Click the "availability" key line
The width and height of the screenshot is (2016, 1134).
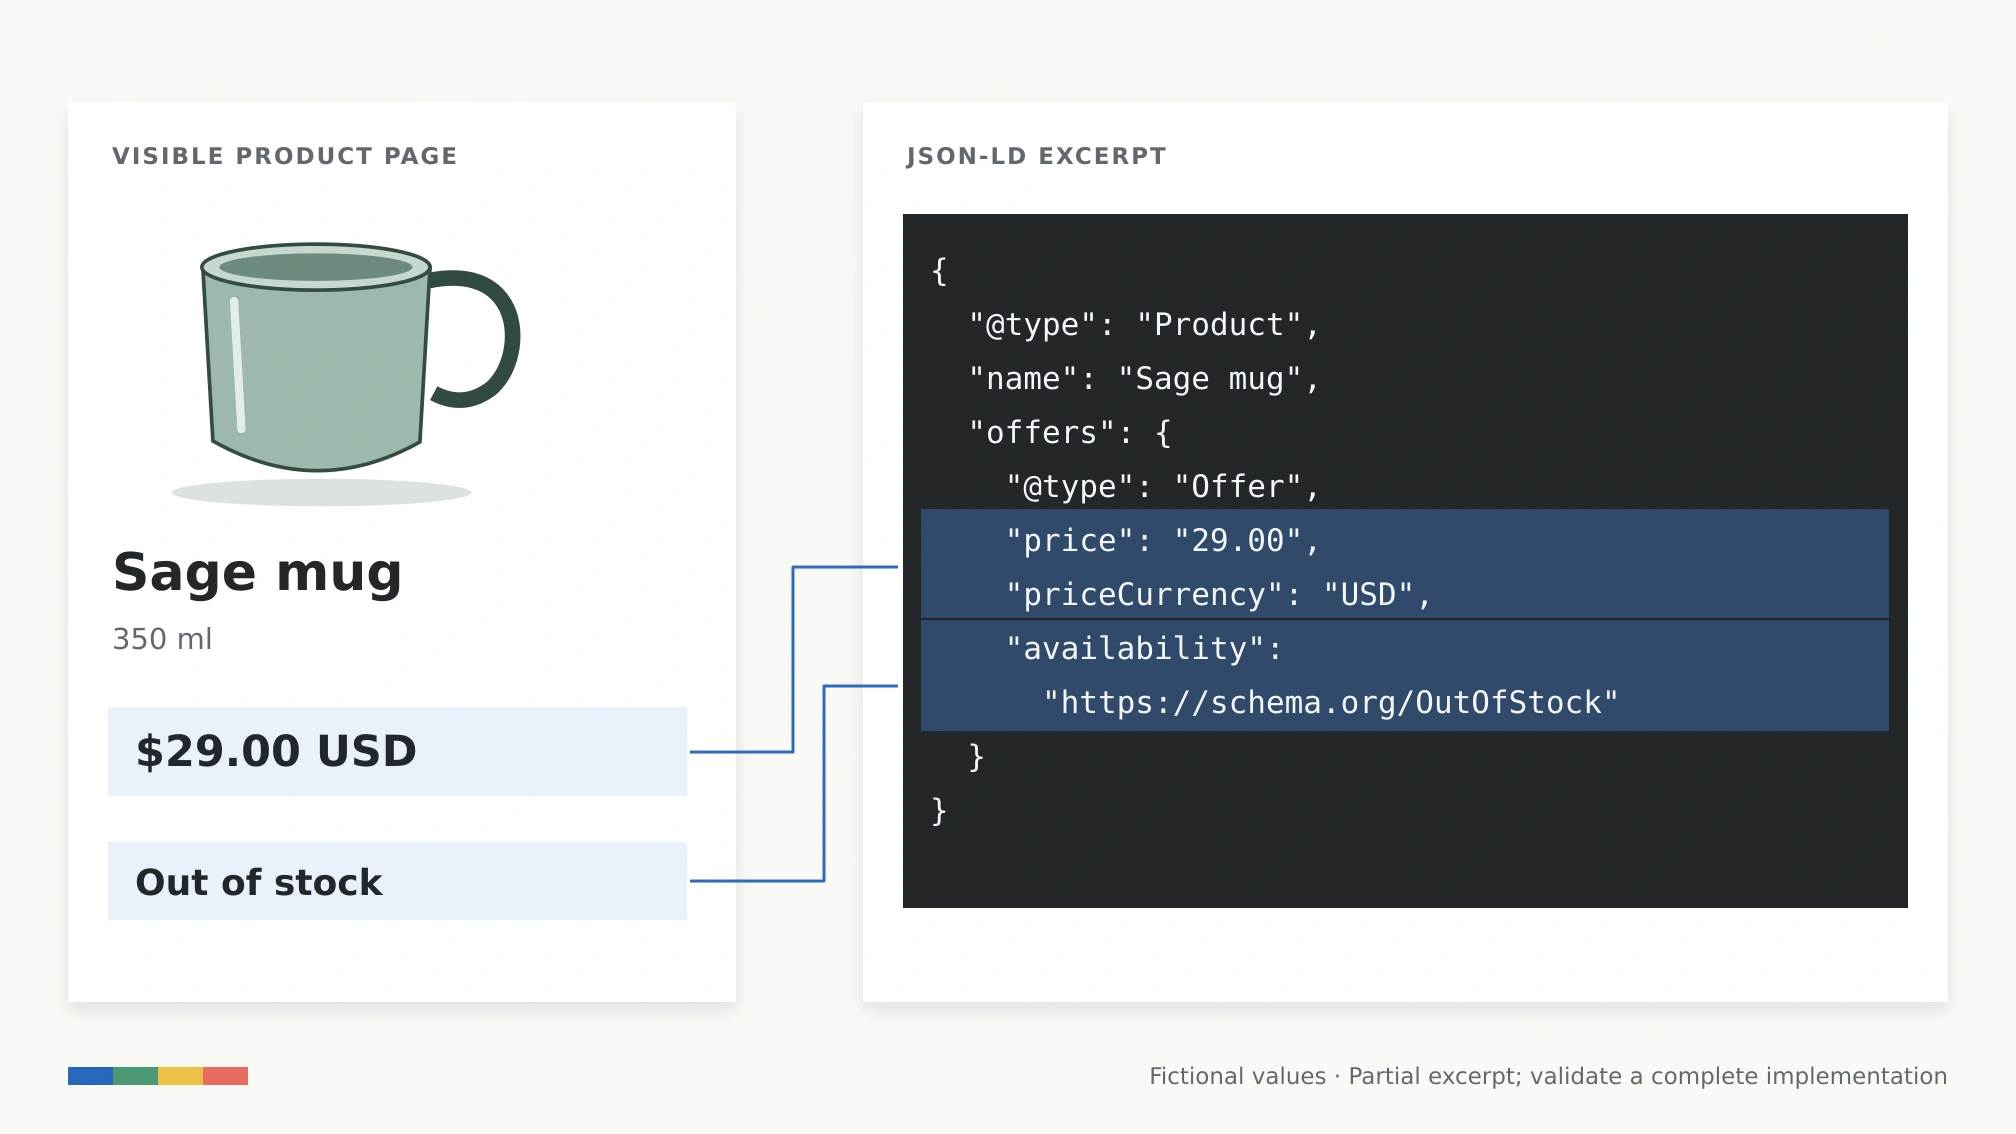(1144, 649)
